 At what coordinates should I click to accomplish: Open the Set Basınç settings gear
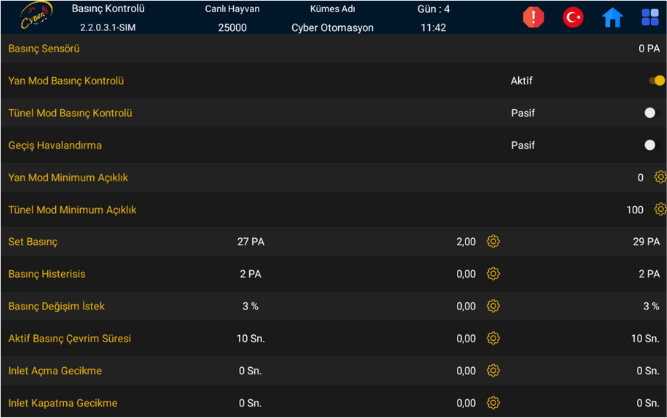coord(493,241)
